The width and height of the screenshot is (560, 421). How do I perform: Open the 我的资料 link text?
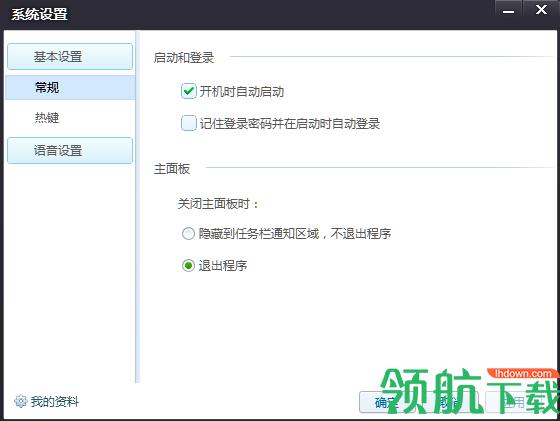tap(55, 402)
